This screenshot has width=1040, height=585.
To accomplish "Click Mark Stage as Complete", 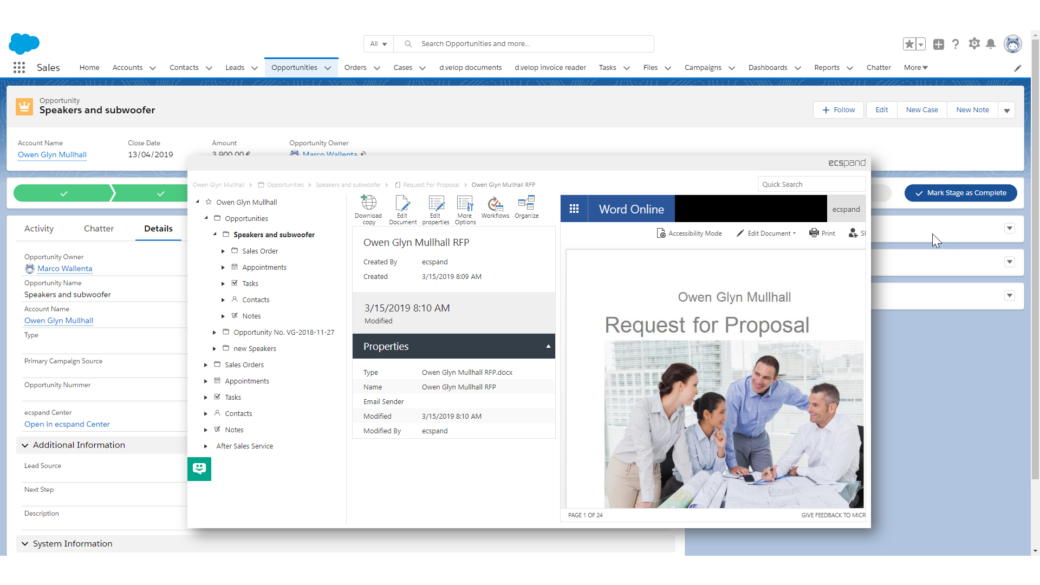I will coord(960,193).
